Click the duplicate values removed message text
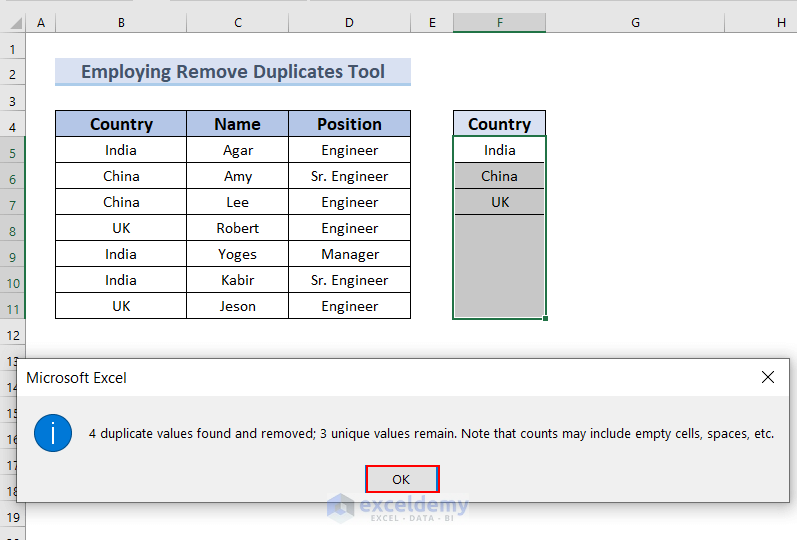 [x=431, y=433]
